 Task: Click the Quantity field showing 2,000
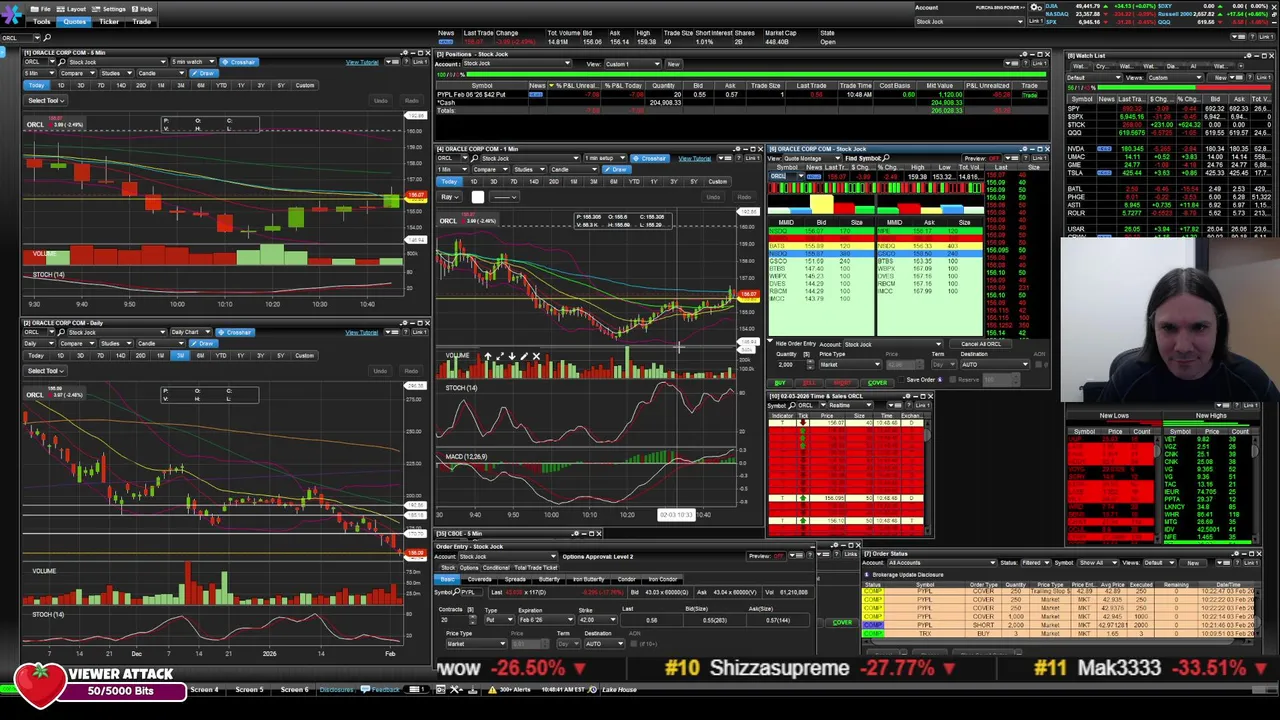pos(789,364)
